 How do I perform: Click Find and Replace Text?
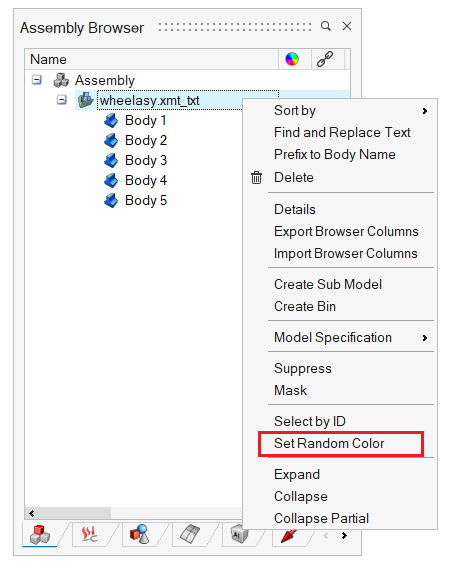pyautogui.click(x=342, y=132)
